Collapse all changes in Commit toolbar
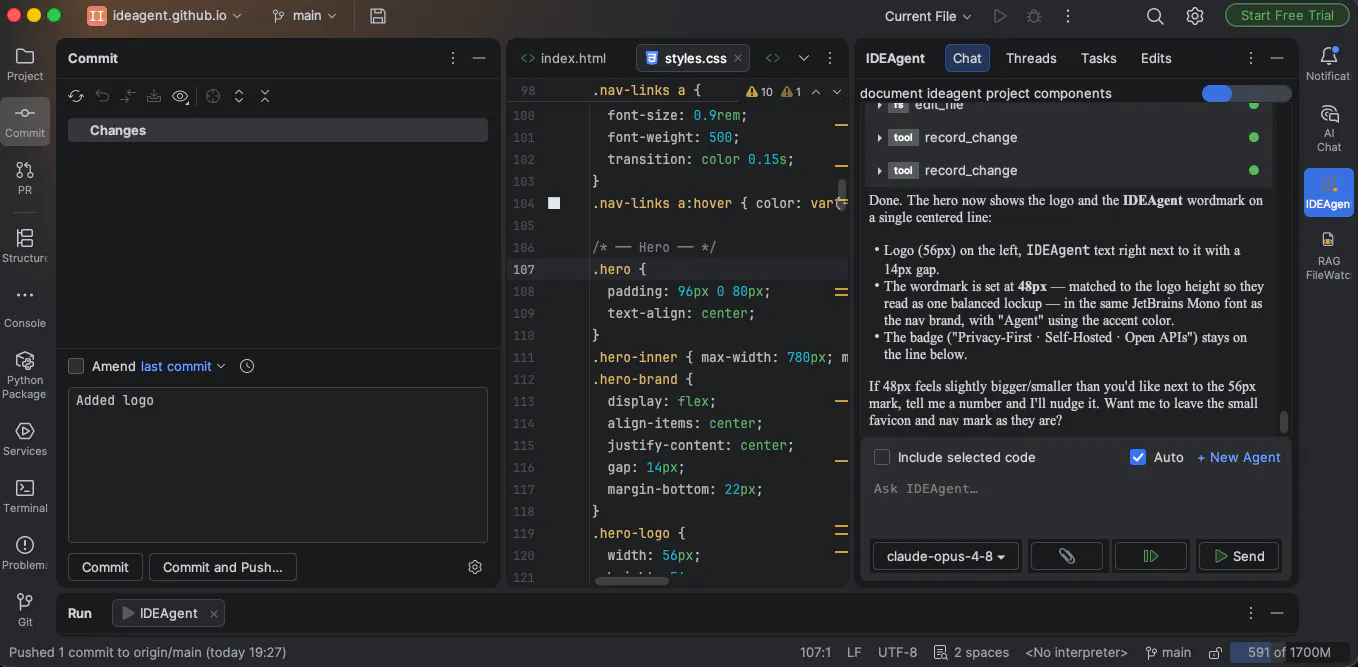The width and height of the screenshot is (1358, 667). point(265,96)
